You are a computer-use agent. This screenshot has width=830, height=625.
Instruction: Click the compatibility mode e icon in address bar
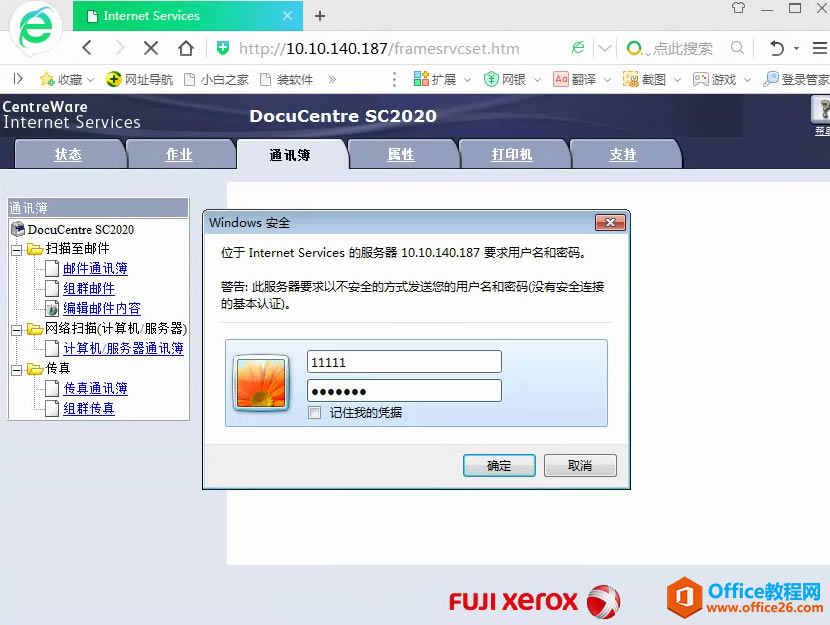(578, 48)
